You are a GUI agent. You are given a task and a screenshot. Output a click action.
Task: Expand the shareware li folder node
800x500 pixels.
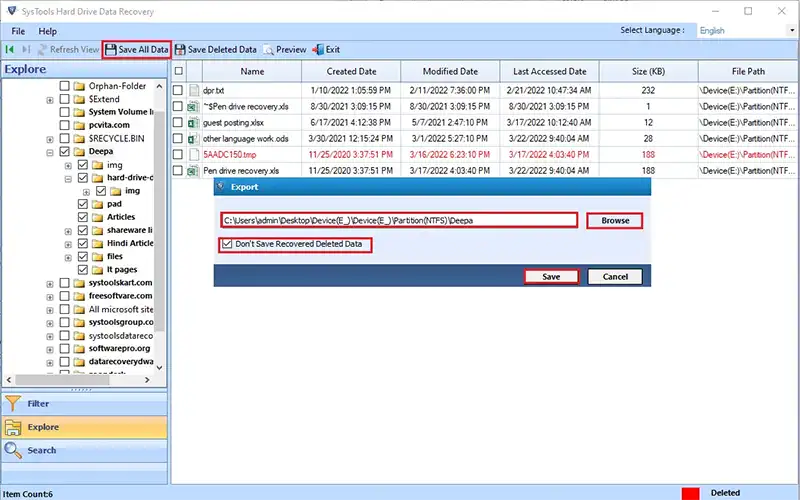(x=68, y=231)
